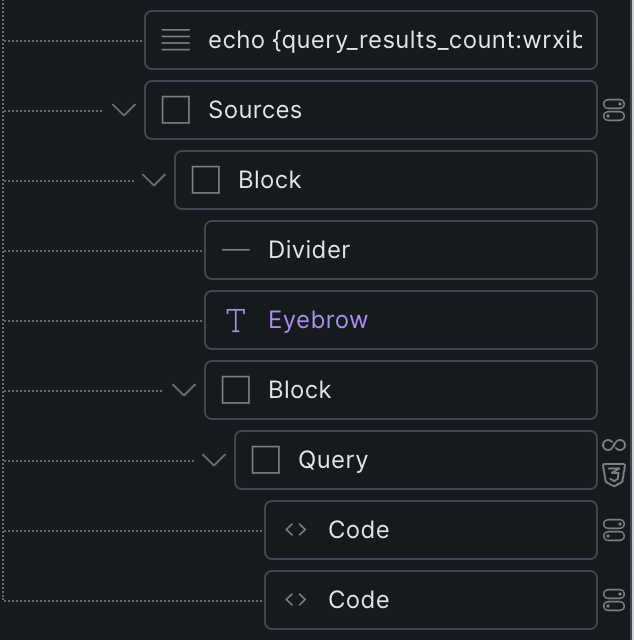
Task: Click the square icon on Sources
Action: [x=176, y=110]
